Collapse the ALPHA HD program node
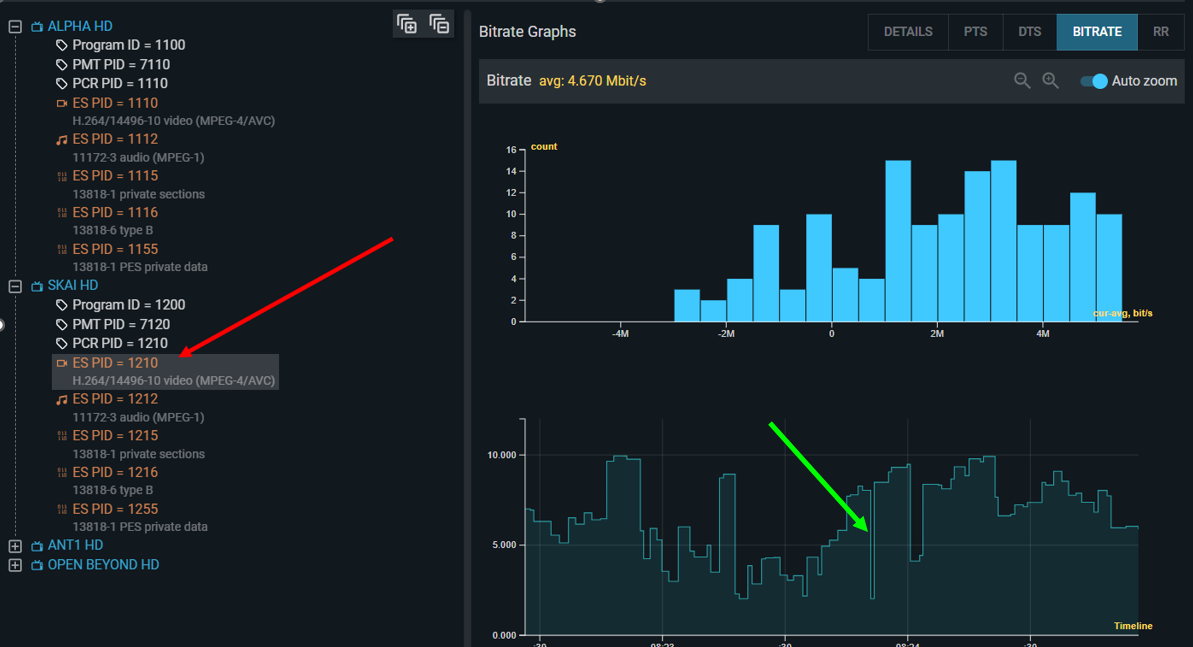This screenshot has width=1193, height=647. pos(15,27)
